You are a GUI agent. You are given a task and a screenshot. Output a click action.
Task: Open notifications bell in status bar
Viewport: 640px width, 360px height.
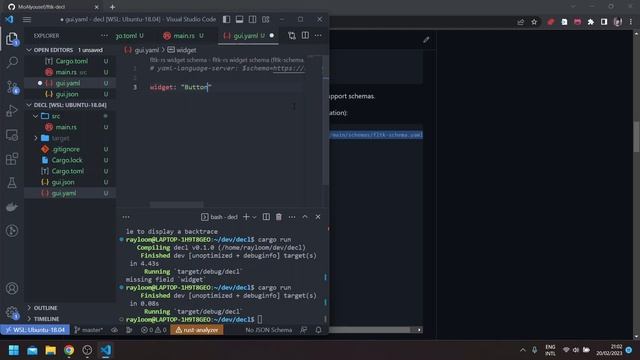point(318,330)
